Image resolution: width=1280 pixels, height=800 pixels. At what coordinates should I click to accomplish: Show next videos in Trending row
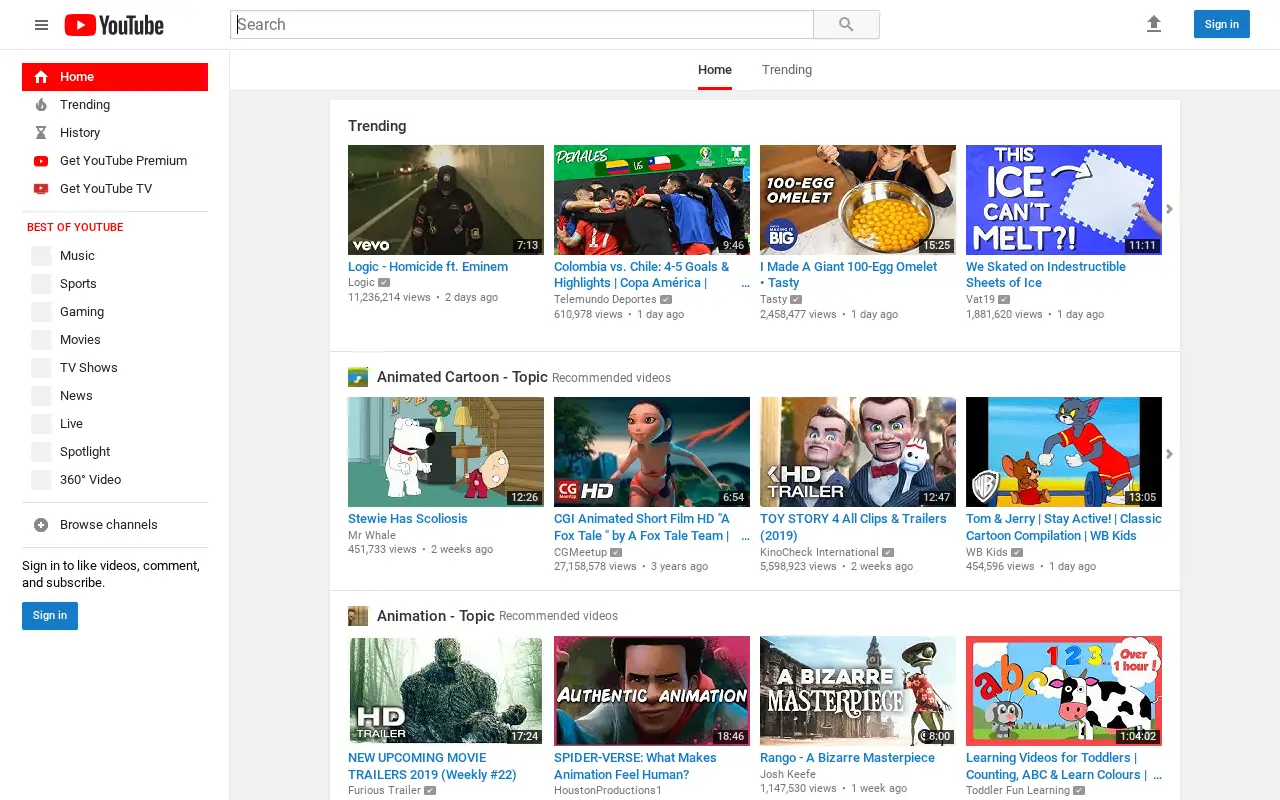click(x=1169, y=209)
